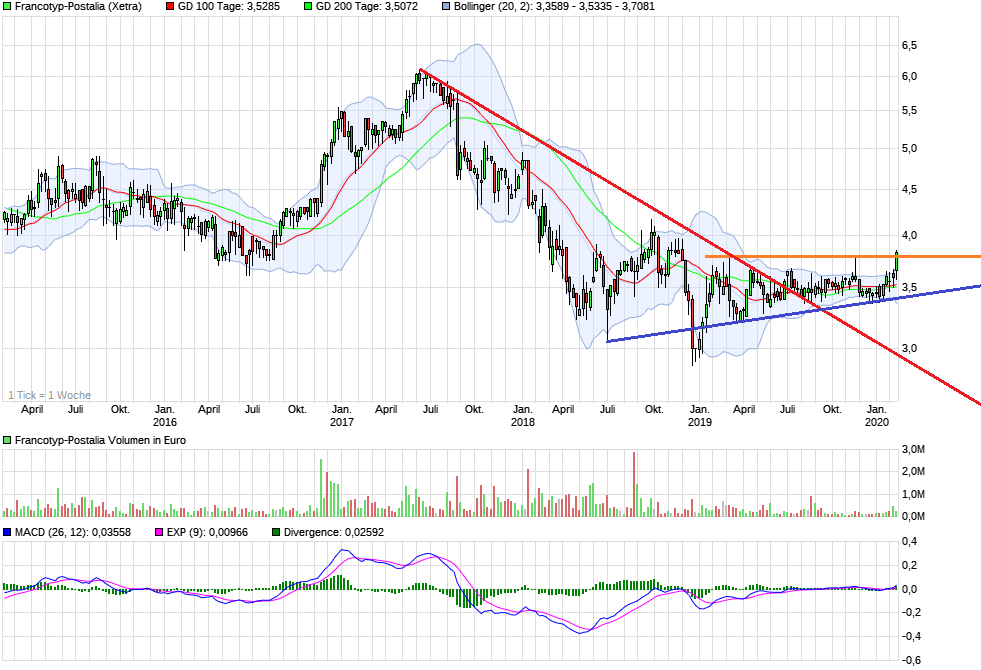Click the 3,5 price axis label
The width and height of the screenshot is (981, 670).
point(909,288)
